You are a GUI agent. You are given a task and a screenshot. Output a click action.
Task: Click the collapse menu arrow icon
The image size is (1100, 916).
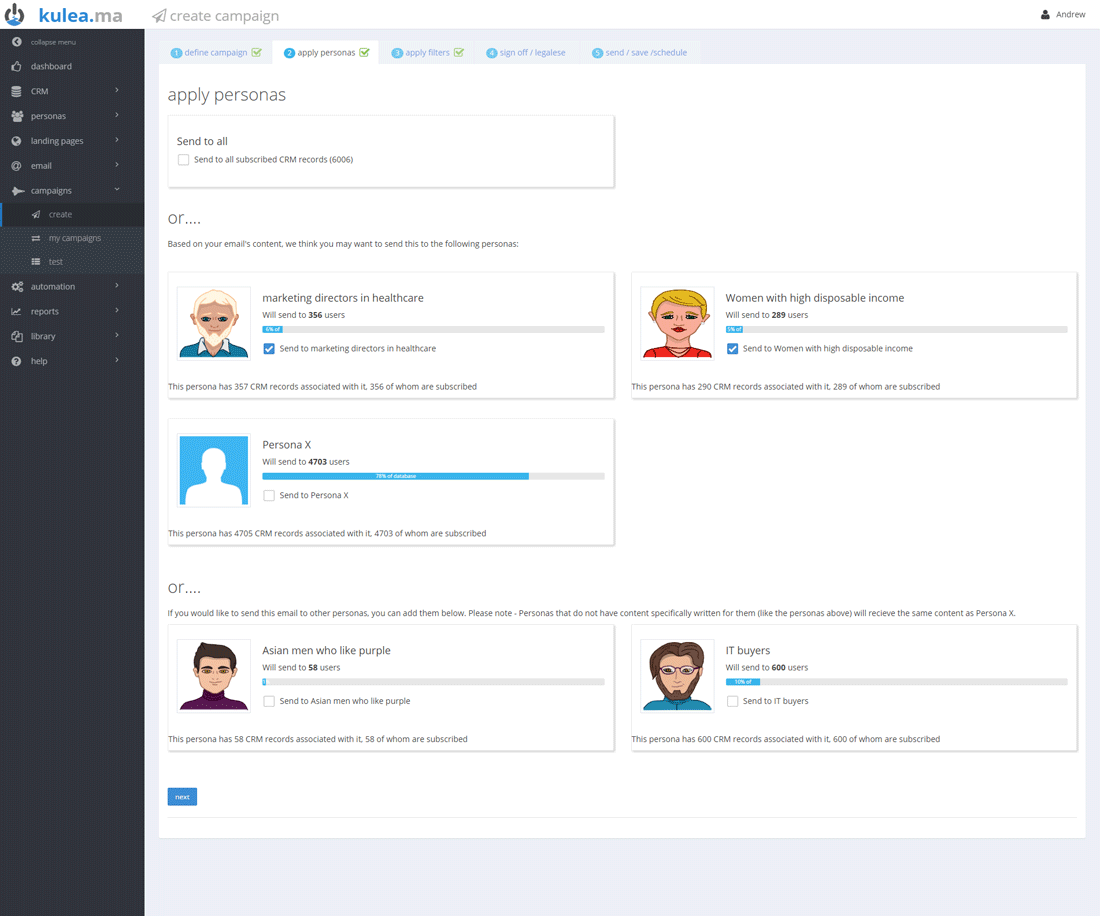coord(16,42)
